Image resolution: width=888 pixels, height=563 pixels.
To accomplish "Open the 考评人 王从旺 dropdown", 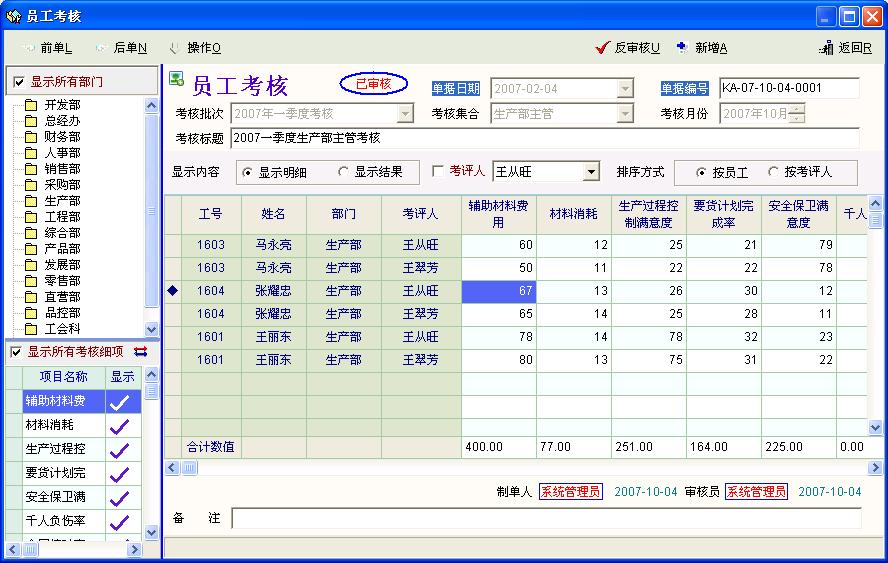I will 591,172.
